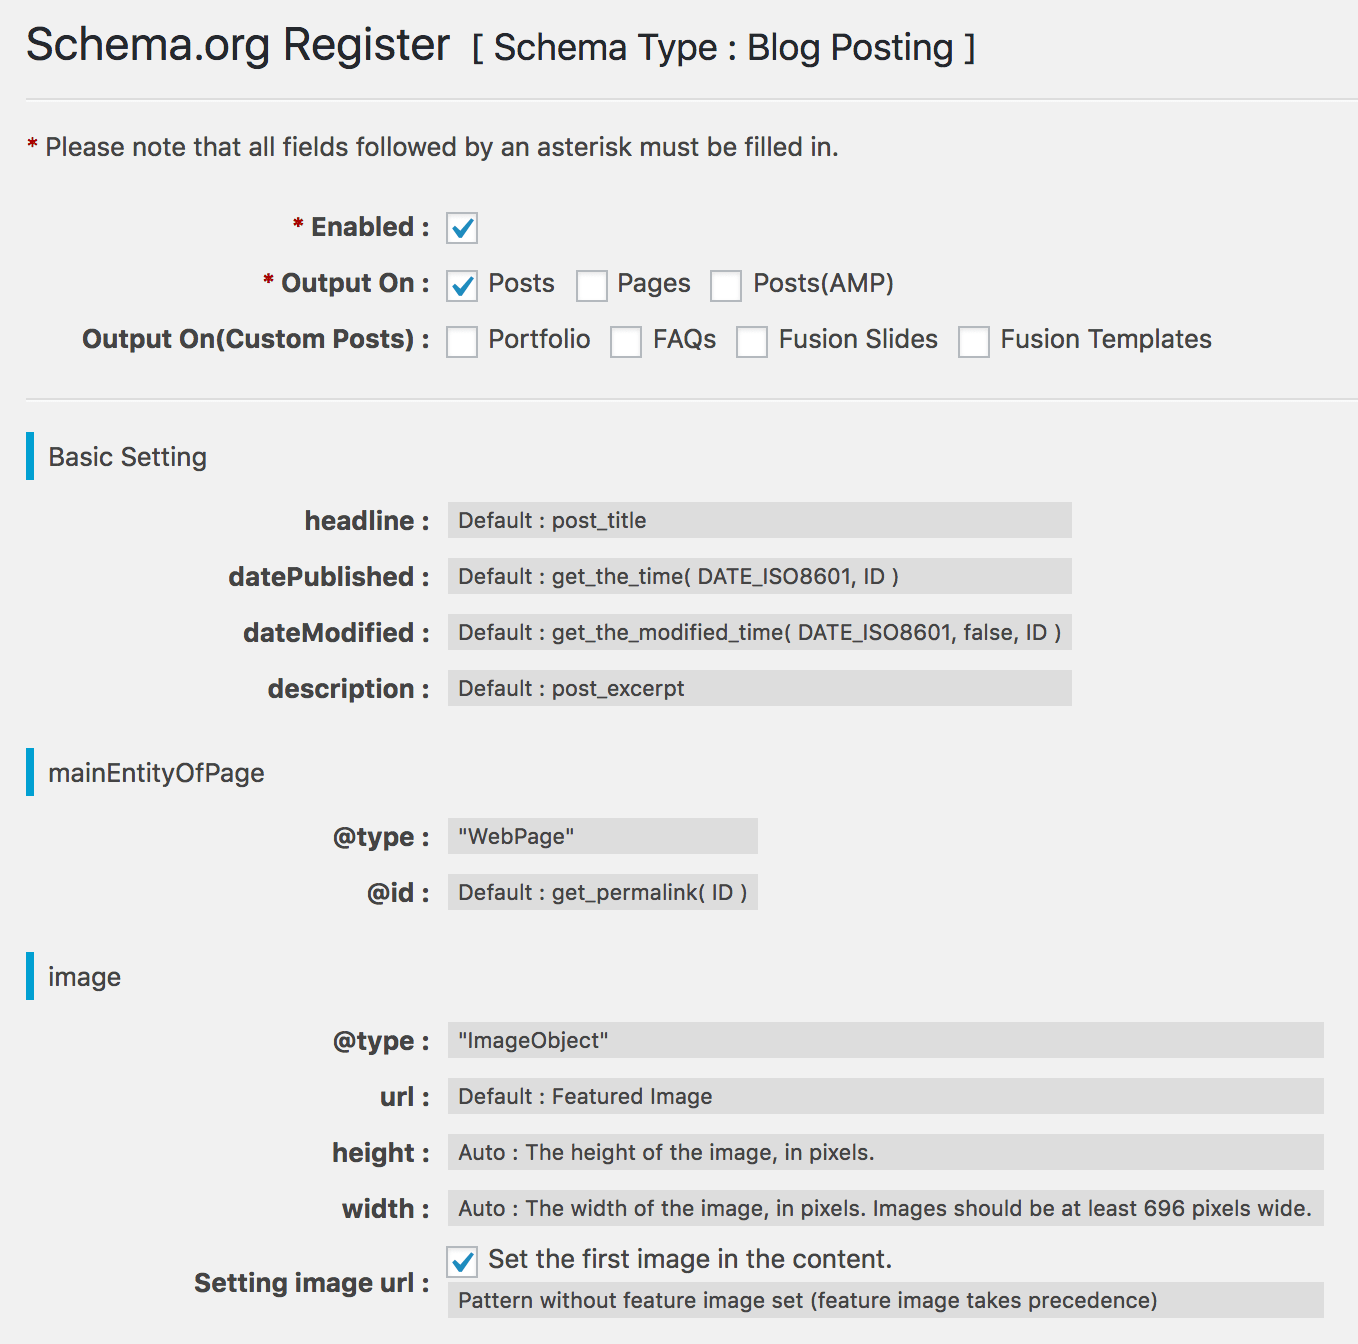Focus the image height field
This screenshot has width=1358, height=1344.
click(885, 1152)
